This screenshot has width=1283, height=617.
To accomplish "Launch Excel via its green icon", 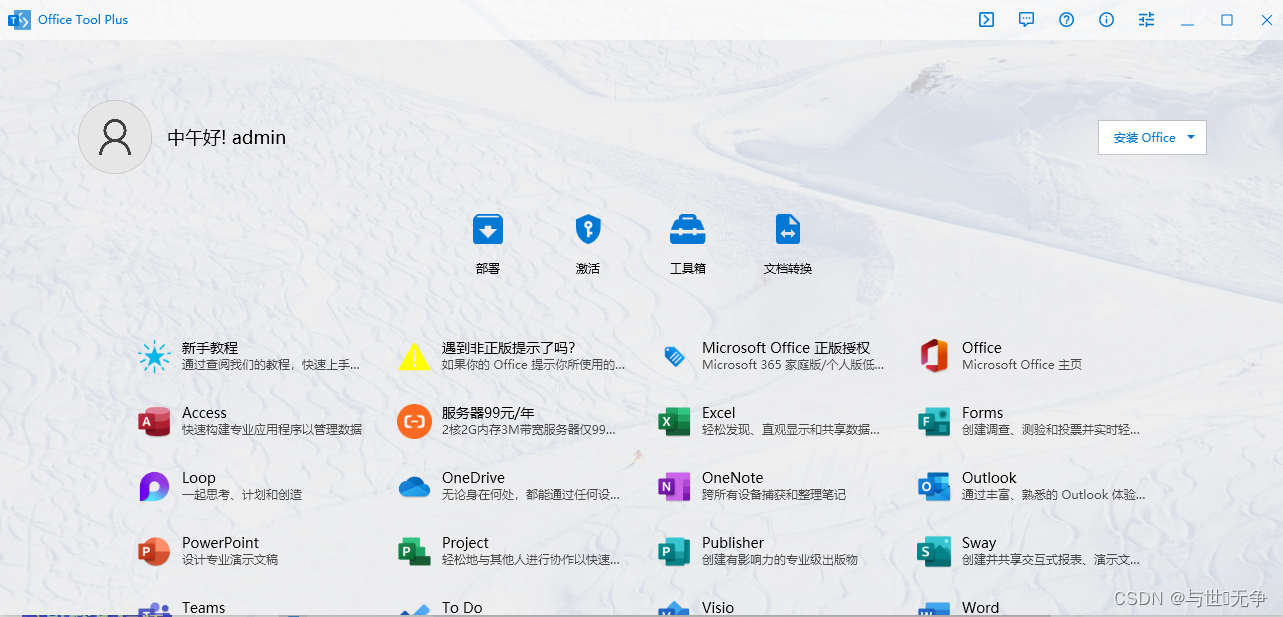I will (x=674, y=421).
